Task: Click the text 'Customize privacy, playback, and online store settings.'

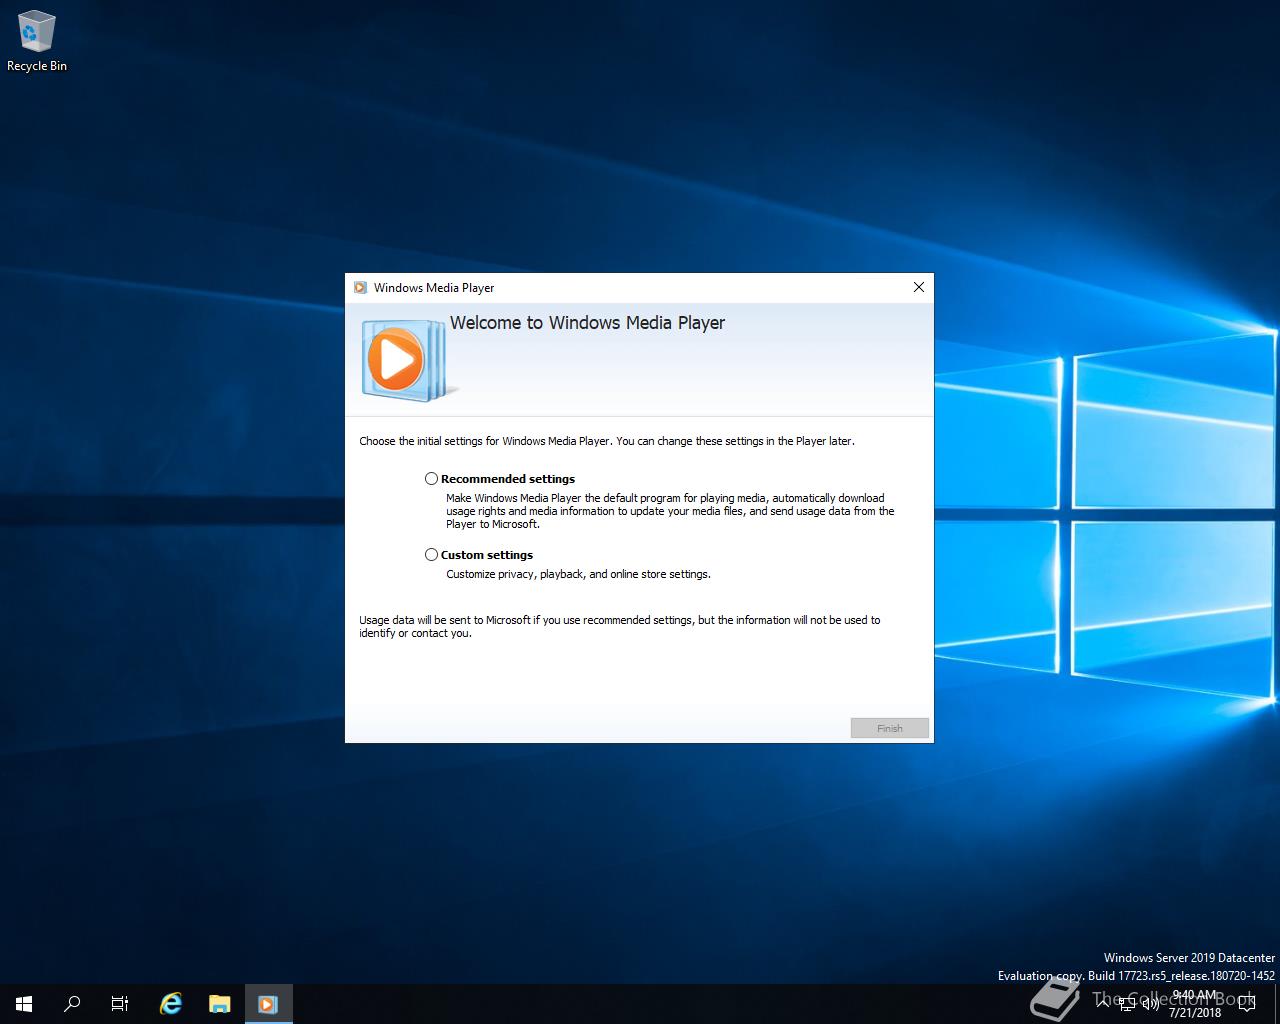Action: tap(578, 574)
